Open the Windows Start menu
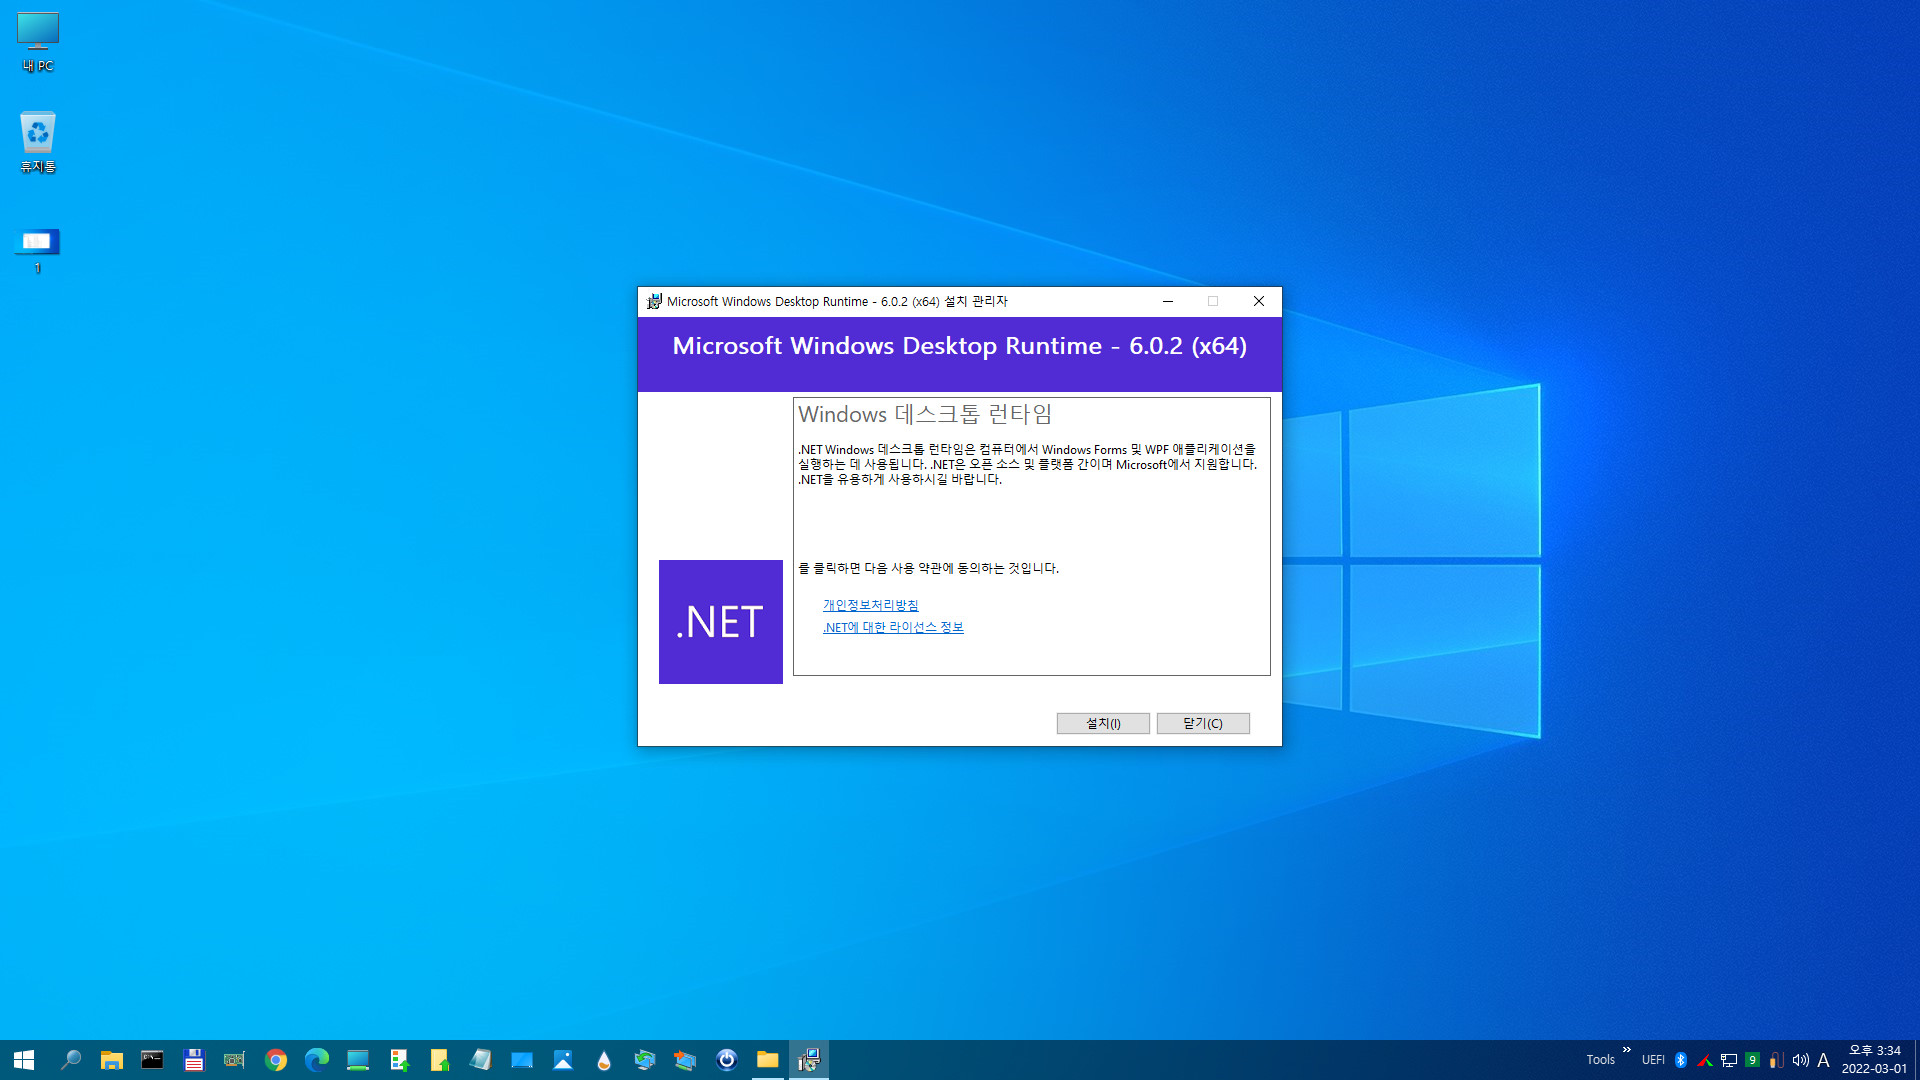Viewport: 1920px width, 1080px height. [x=24, y=1060]
